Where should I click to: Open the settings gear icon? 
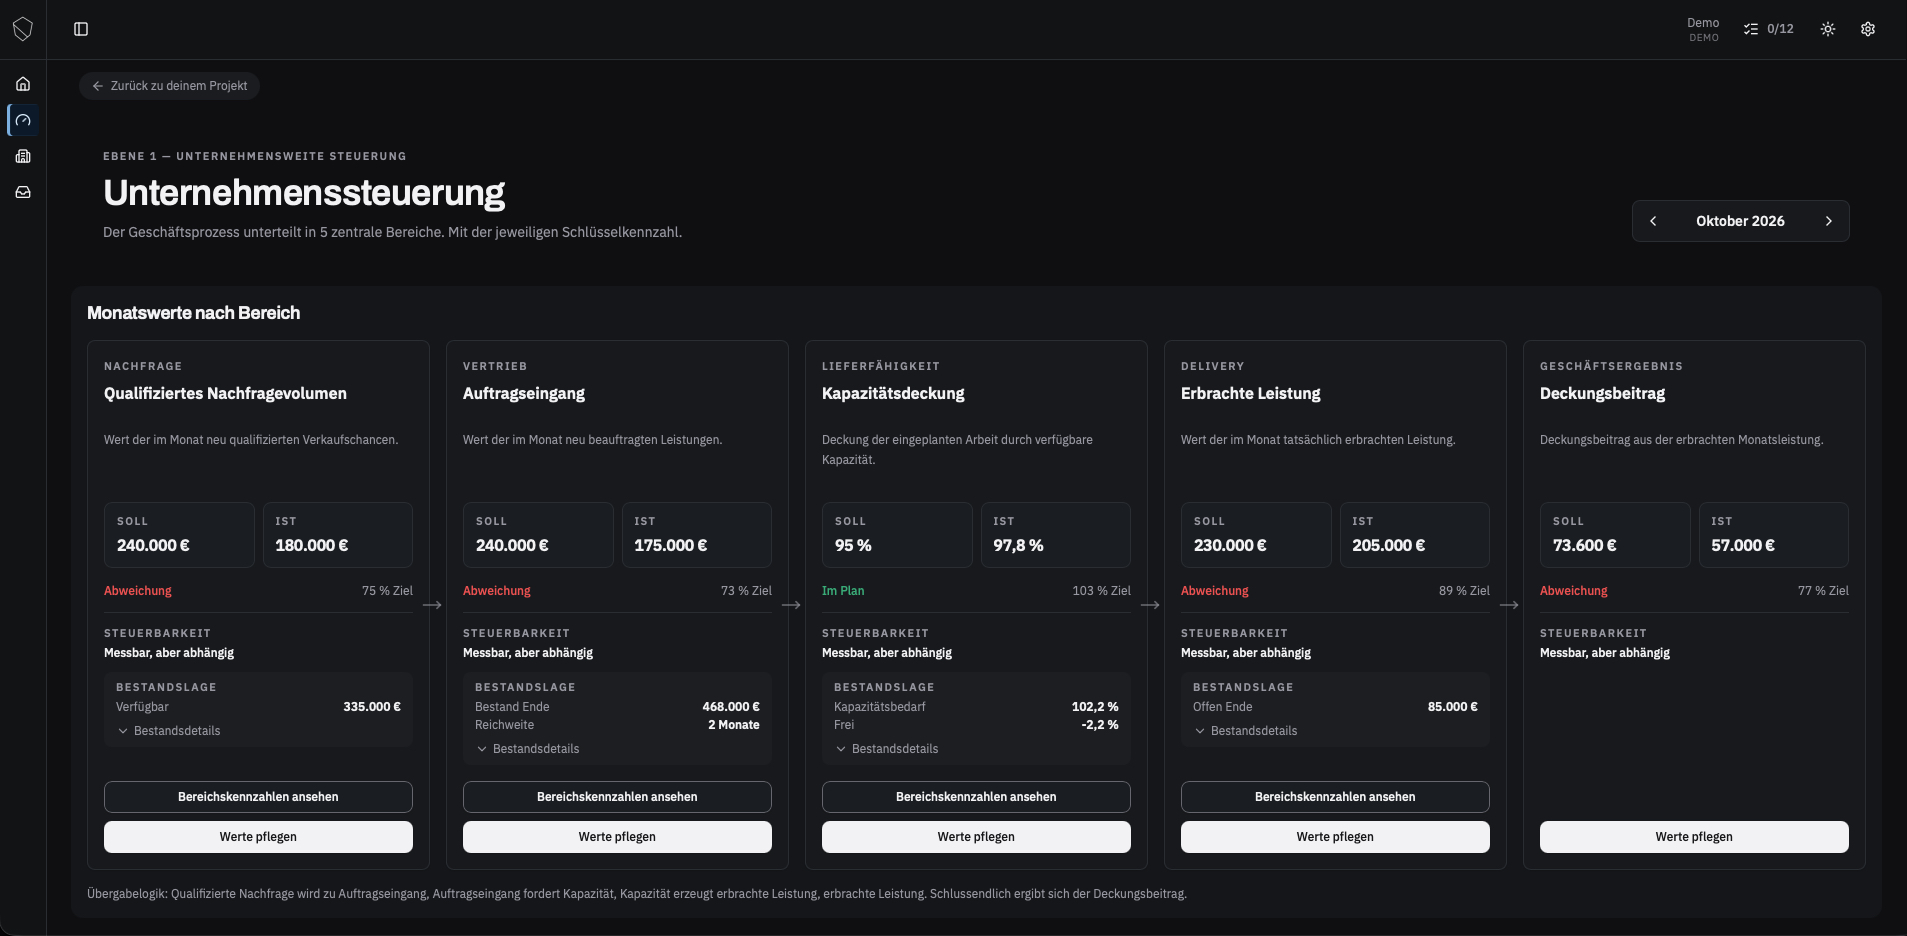(1868, 29)
